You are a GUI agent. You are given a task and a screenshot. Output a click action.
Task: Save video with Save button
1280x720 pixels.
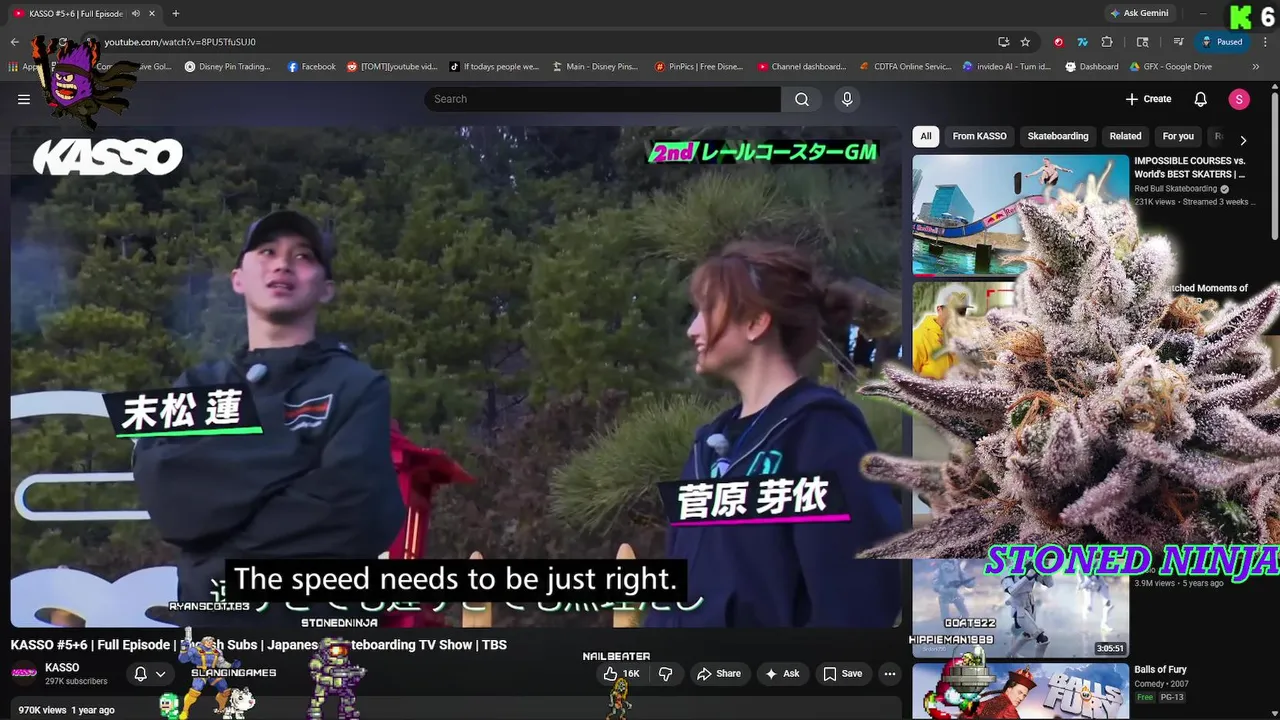(842, 674)
